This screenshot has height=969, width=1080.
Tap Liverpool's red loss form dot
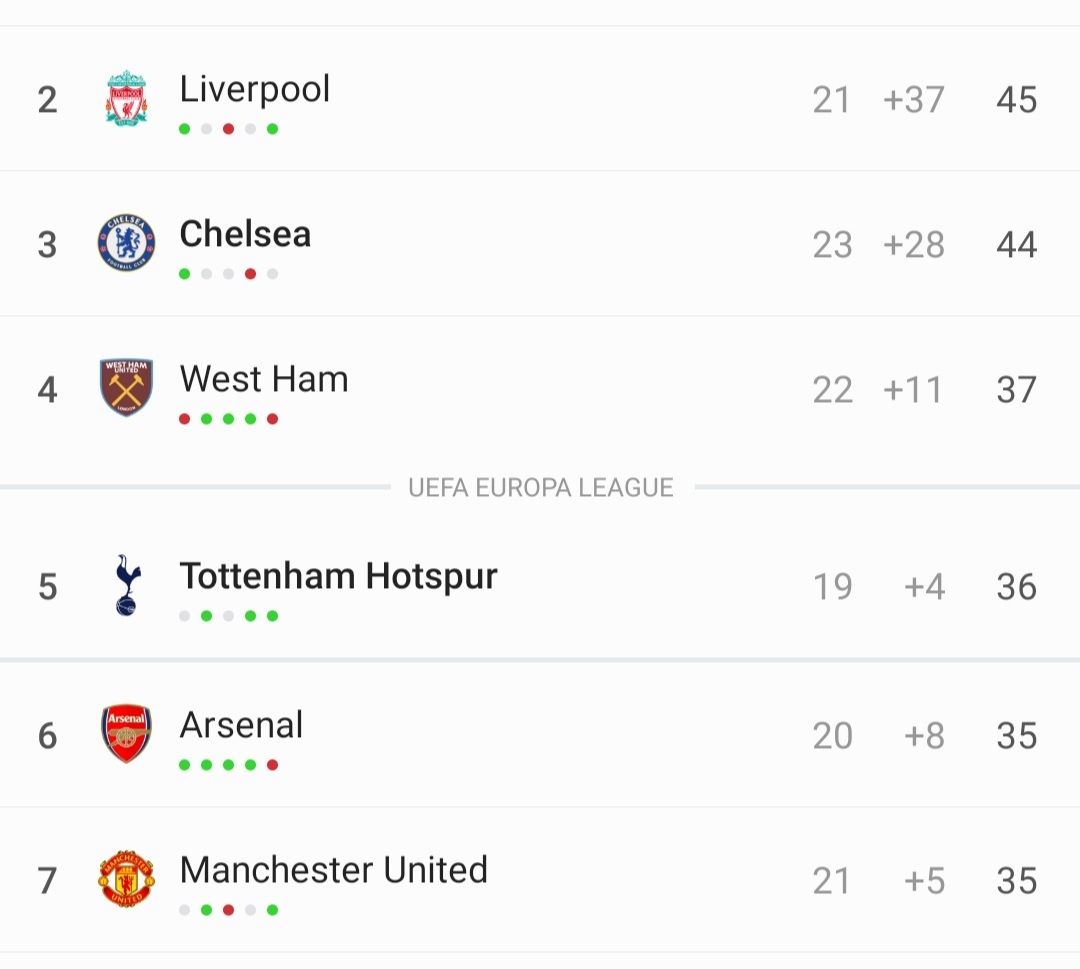[x=229, y=129]
